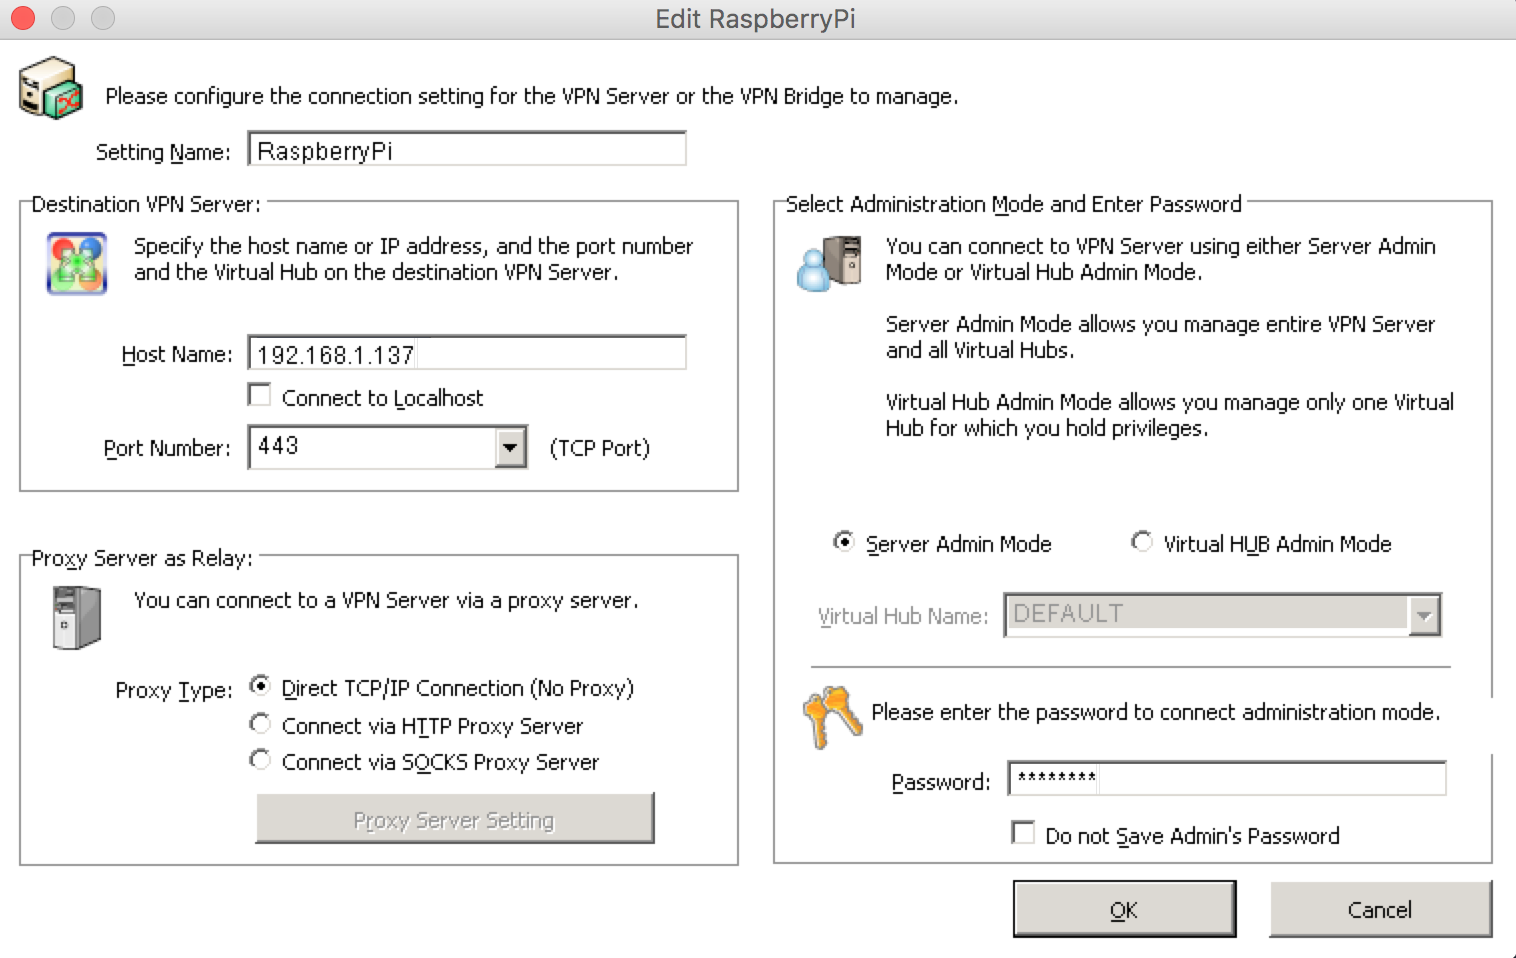Choose Direct TCP/IP Connection (No Proxy)
The width and height of the screenshot is (1516, 958).
click(260, 686)
